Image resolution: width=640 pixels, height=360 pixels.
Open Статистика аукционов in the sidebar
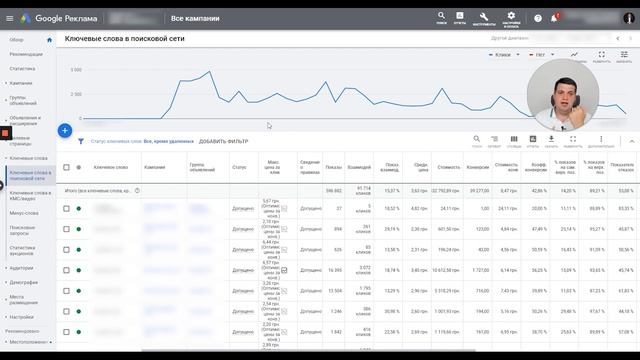[x=22, y=251]
